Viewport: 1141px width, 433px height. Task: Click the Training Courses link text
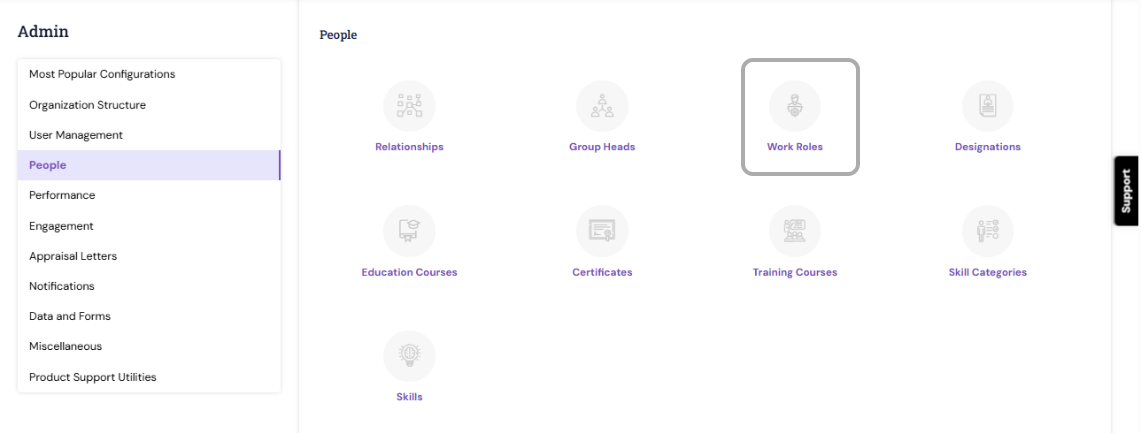(795, 272)
